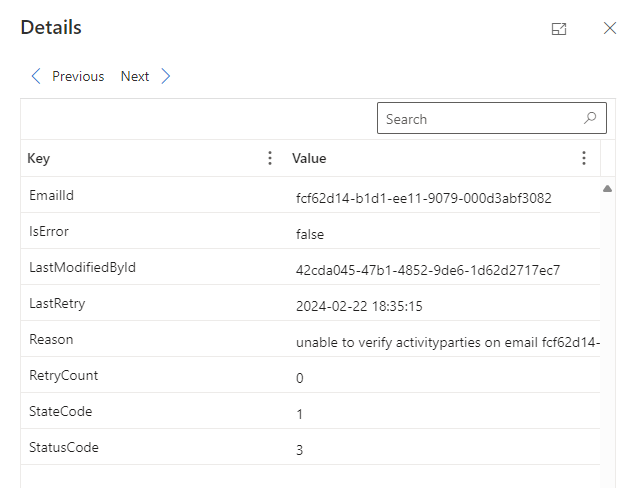The width and height of the screenshot is (627, 488).
Task: Select the RetryCount value 0
Action: click(300, 378)
